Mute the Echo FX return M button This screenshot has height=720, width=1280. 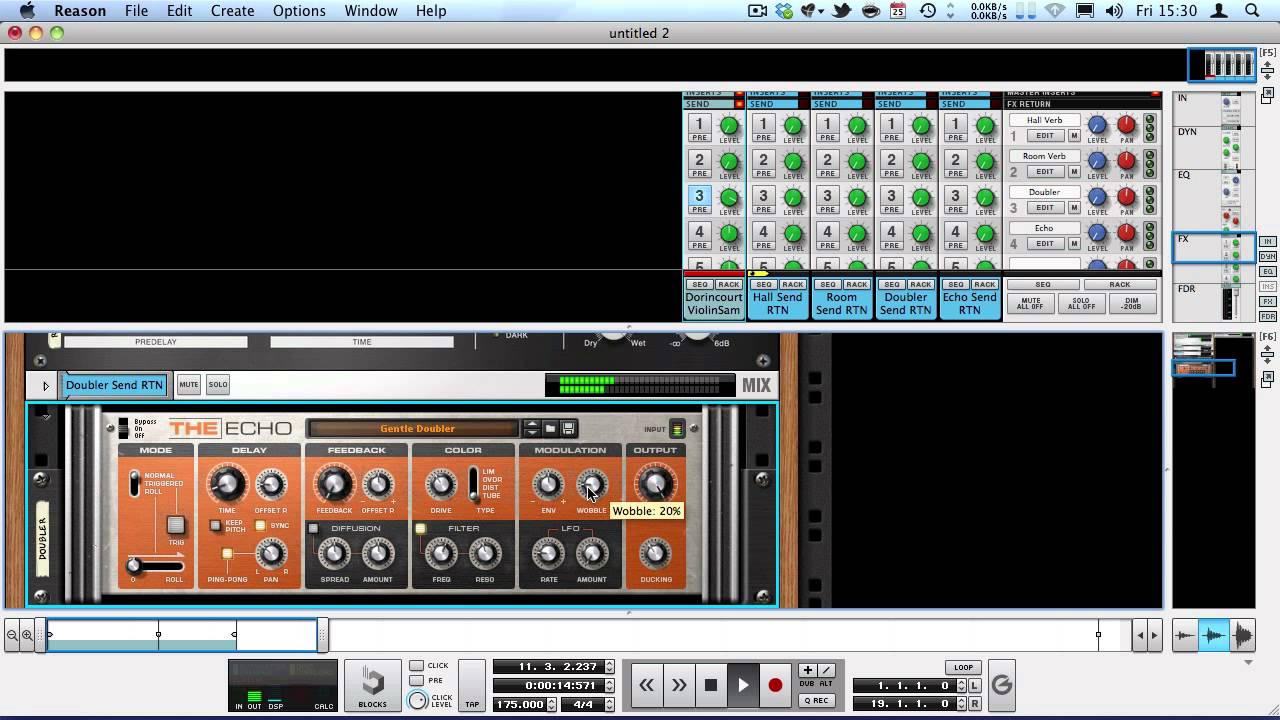coord(1074,244)
